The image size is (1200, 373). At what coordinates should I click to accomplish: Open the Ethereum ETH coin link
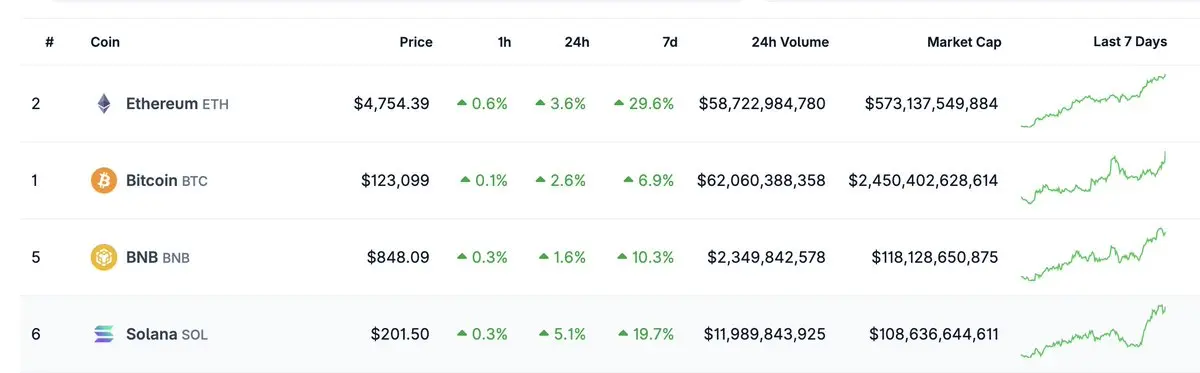pyautogui.click(x=177, y=104)
